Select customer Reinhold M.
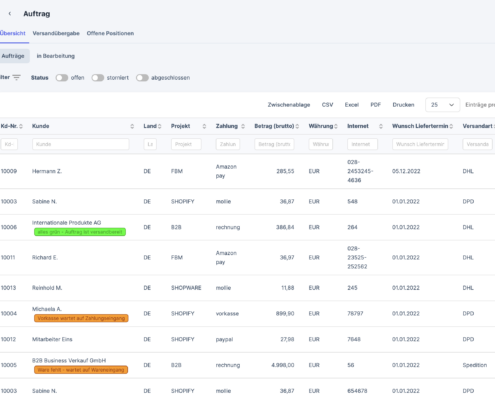The height and width of the screenshot is (400, 495). (x=47, y=288)
